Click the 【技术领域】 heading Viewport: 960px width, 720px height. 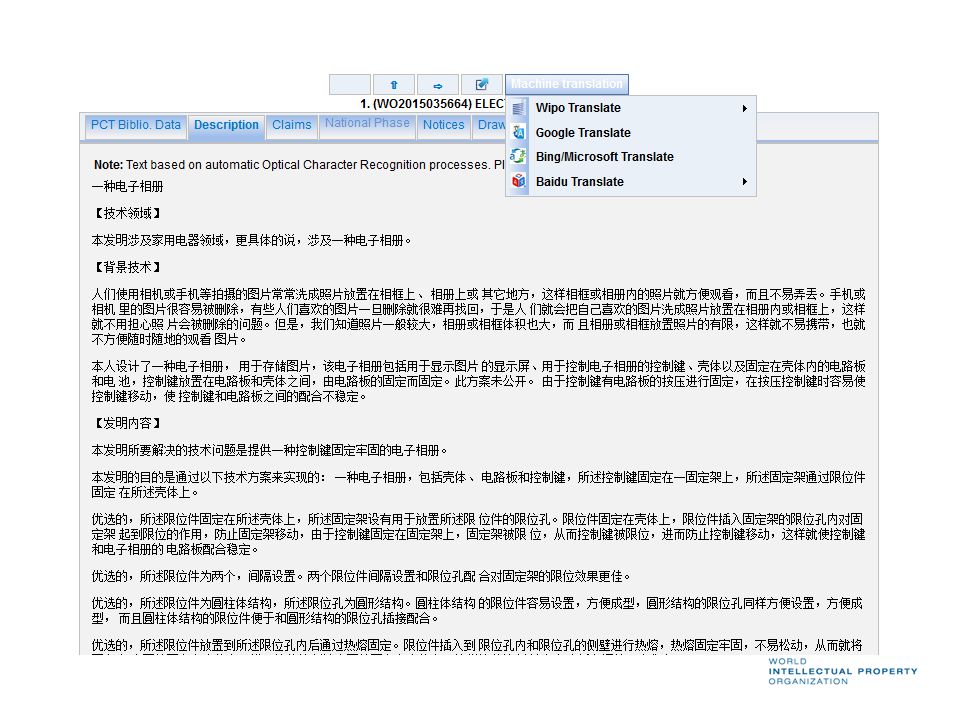coord(127,213)
